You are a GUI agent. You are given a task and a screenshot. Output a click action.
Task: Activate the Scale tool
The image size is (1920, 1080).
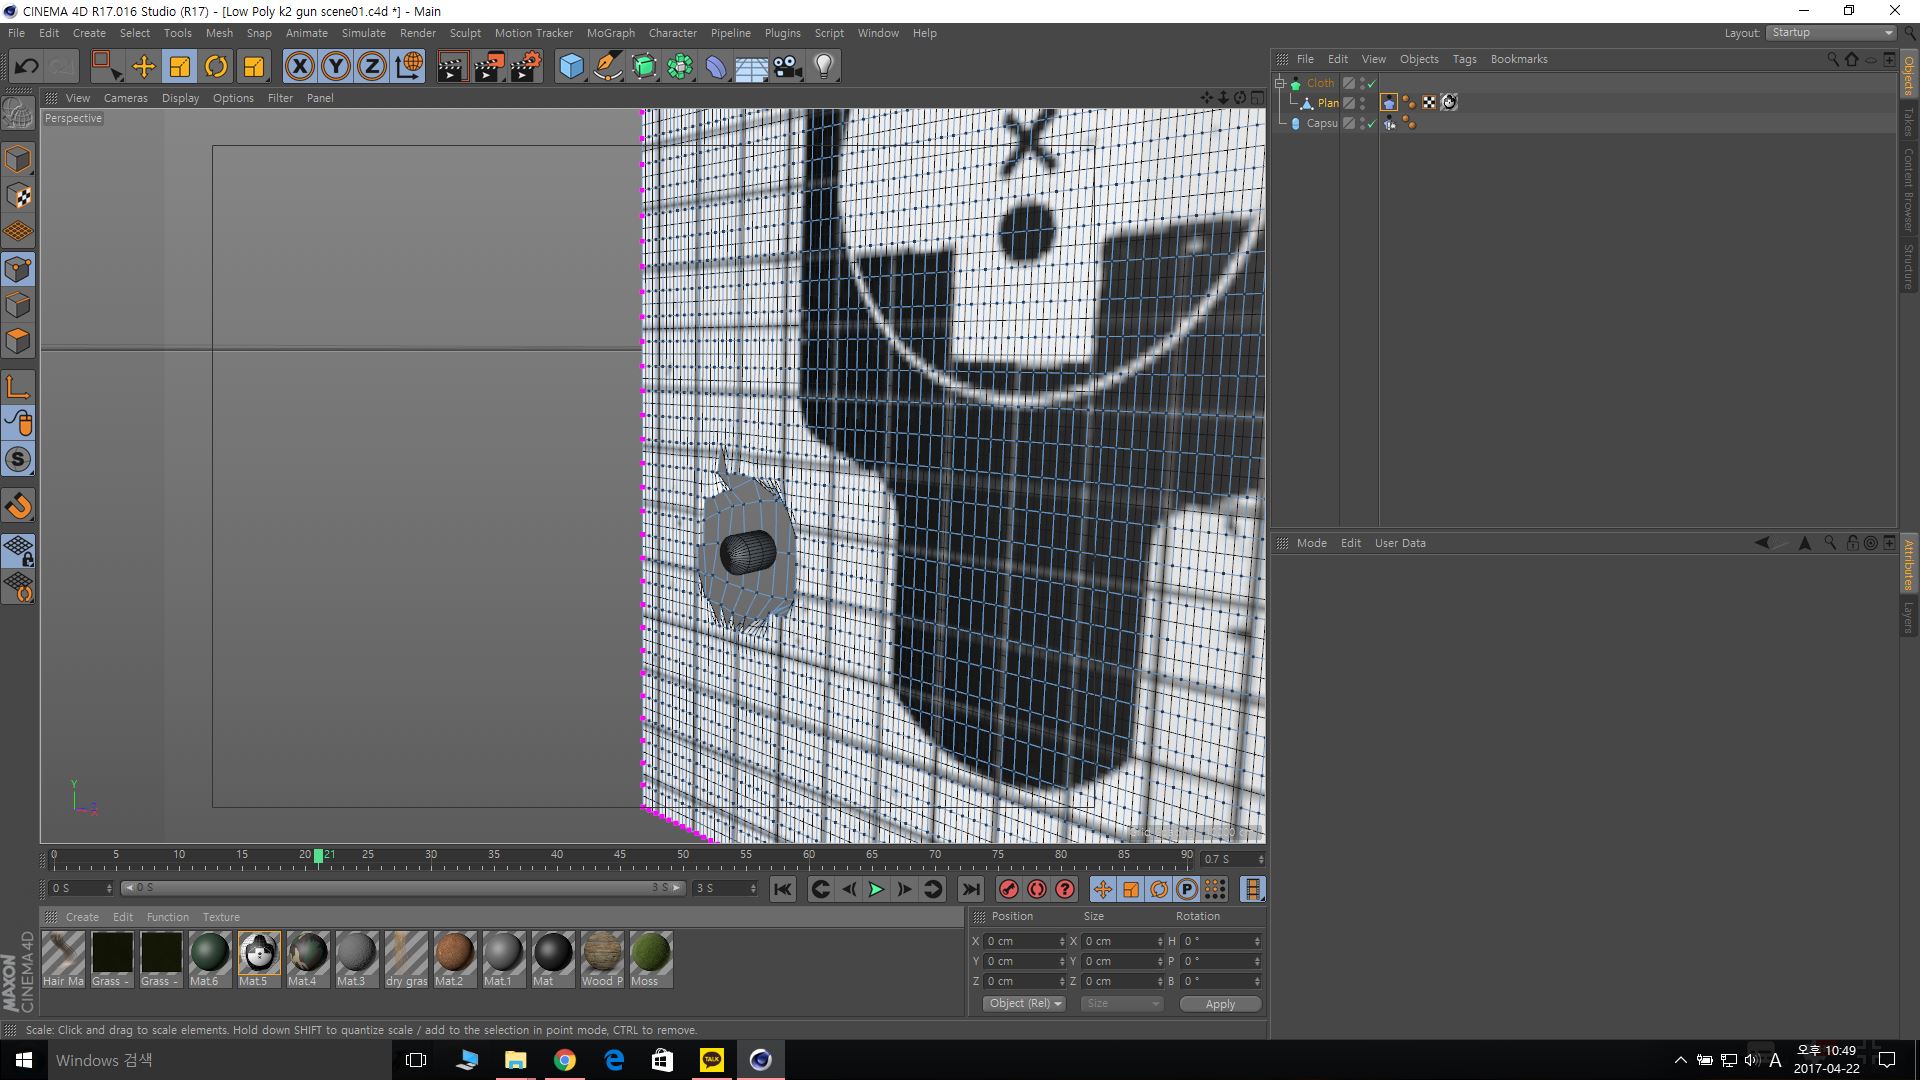(x=180, y=67)
